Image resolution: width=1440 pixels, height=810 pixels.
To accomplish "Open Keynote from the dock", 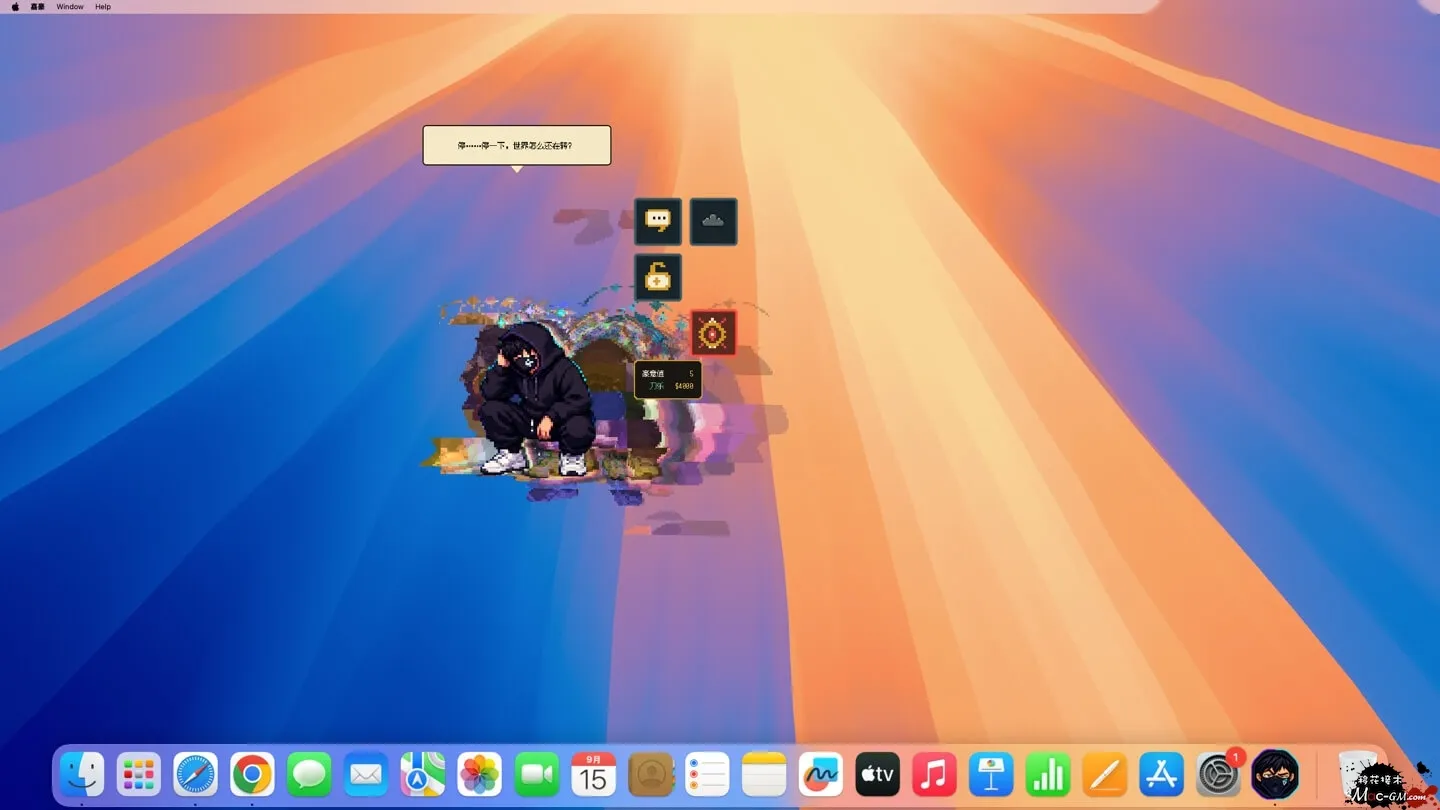I will pos(991,775).
